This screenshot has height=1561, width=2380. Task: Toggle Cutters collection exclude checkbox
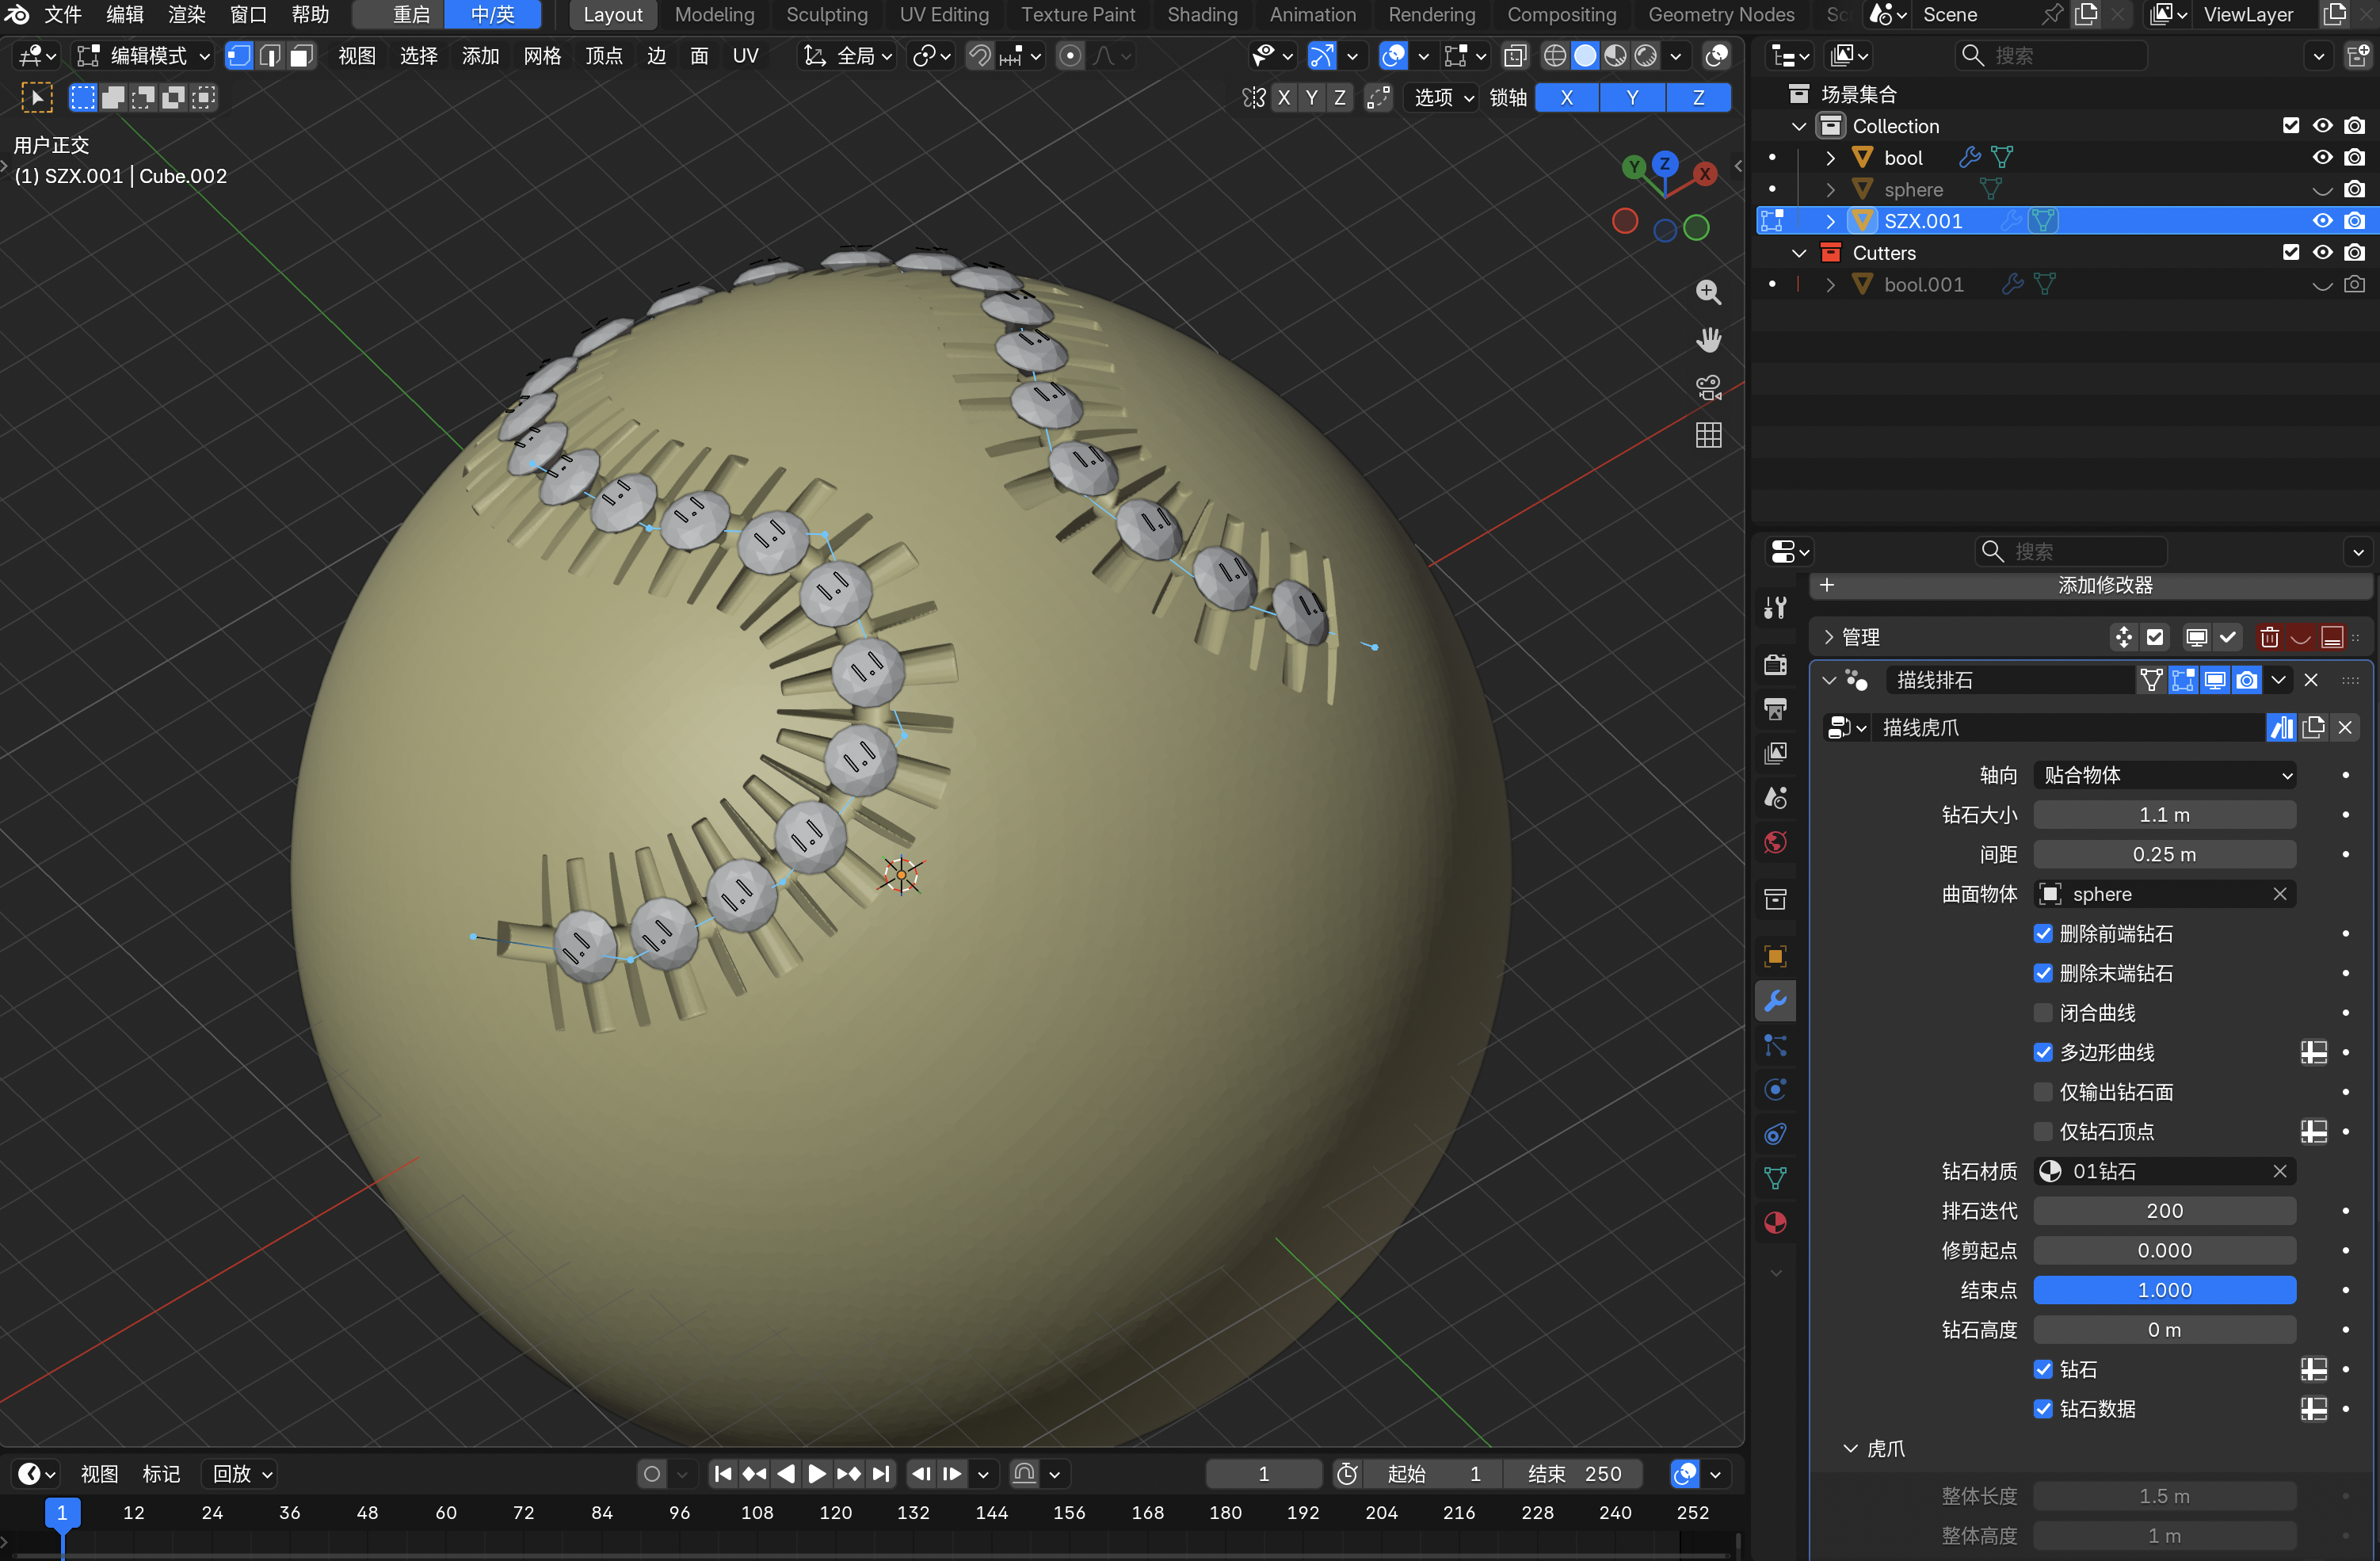[x=2290, y=253]
